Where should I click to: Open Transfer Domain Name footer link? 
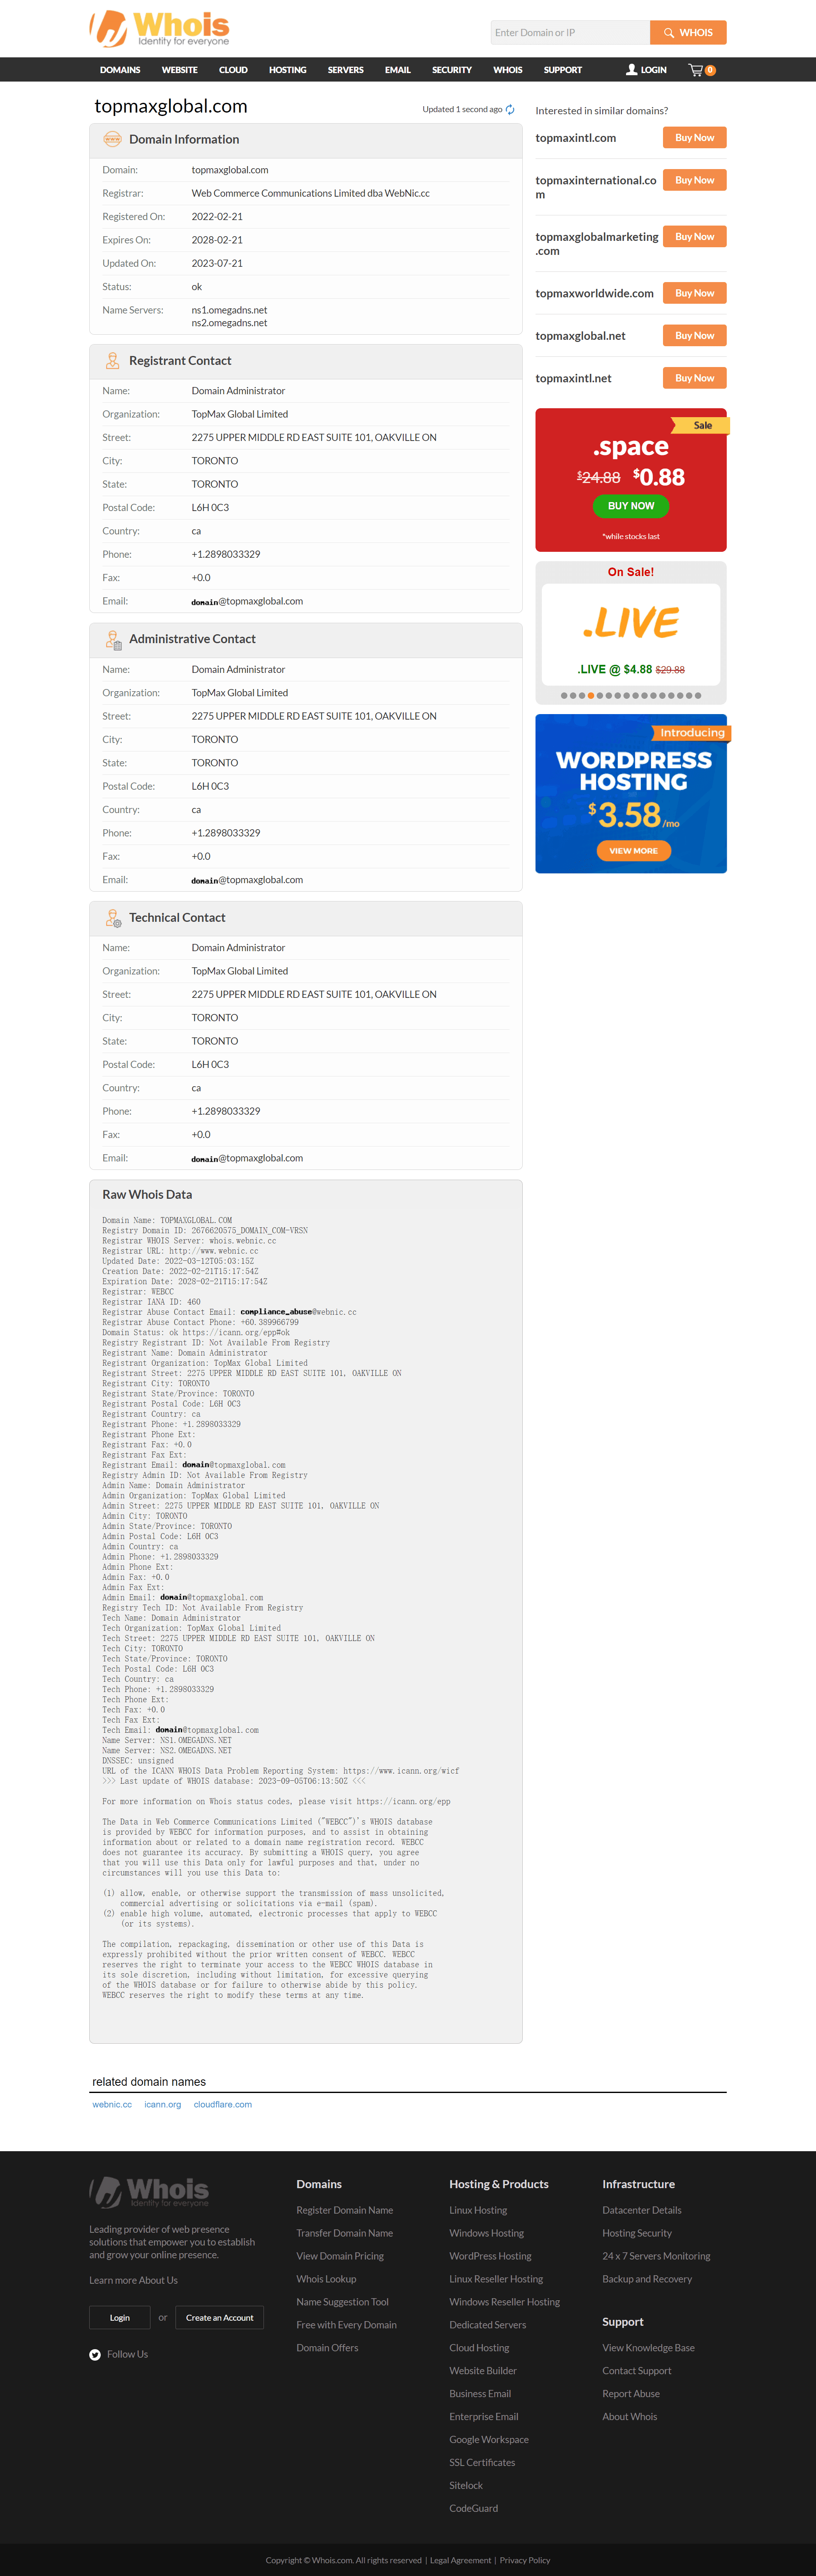tap(345, 2233)
